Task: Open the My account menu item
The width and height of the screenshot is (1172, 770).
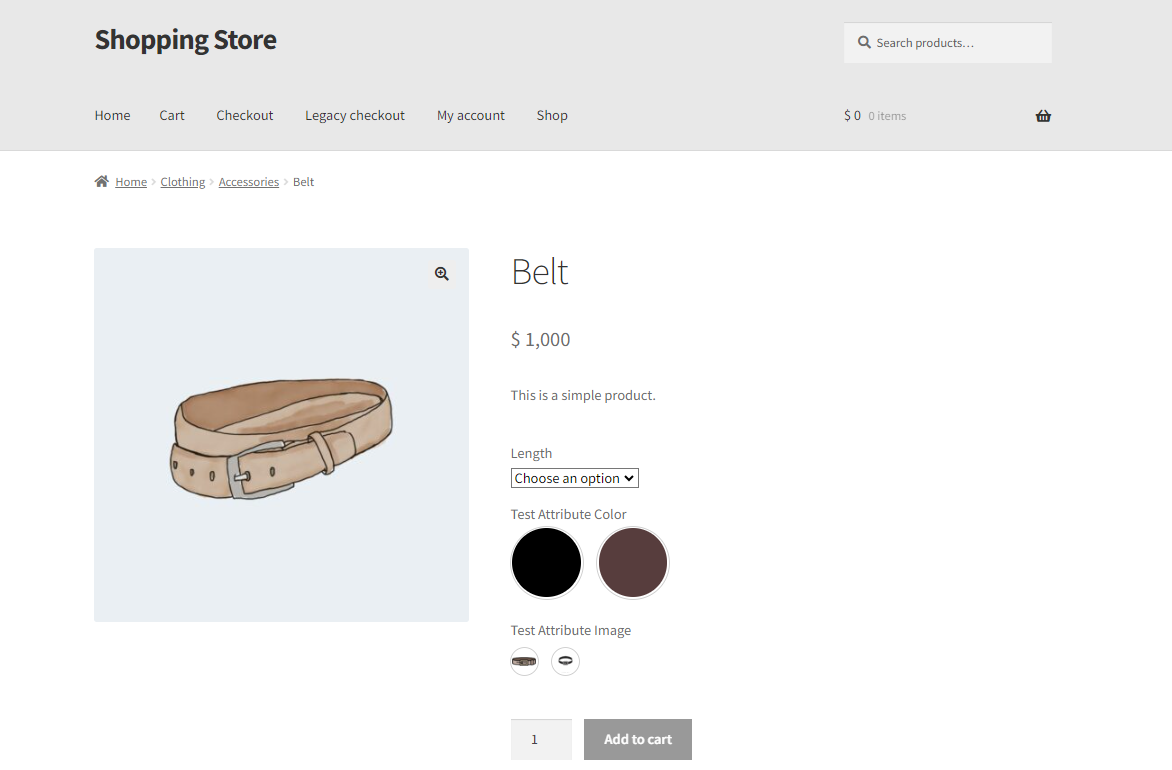Action: pyautogui.click(x=470, y=115)
